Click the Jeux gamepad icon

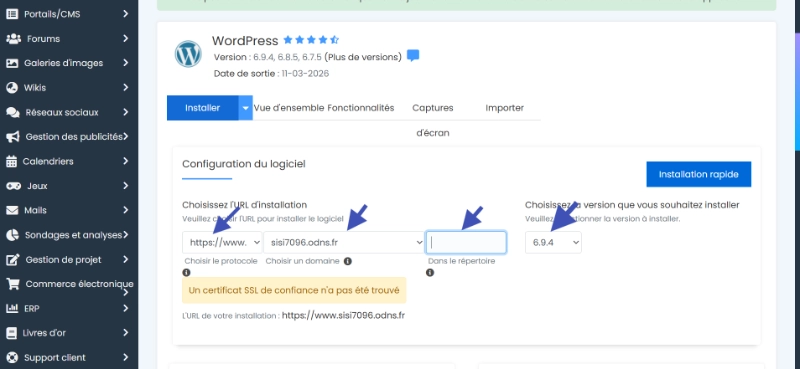[13, 186]
